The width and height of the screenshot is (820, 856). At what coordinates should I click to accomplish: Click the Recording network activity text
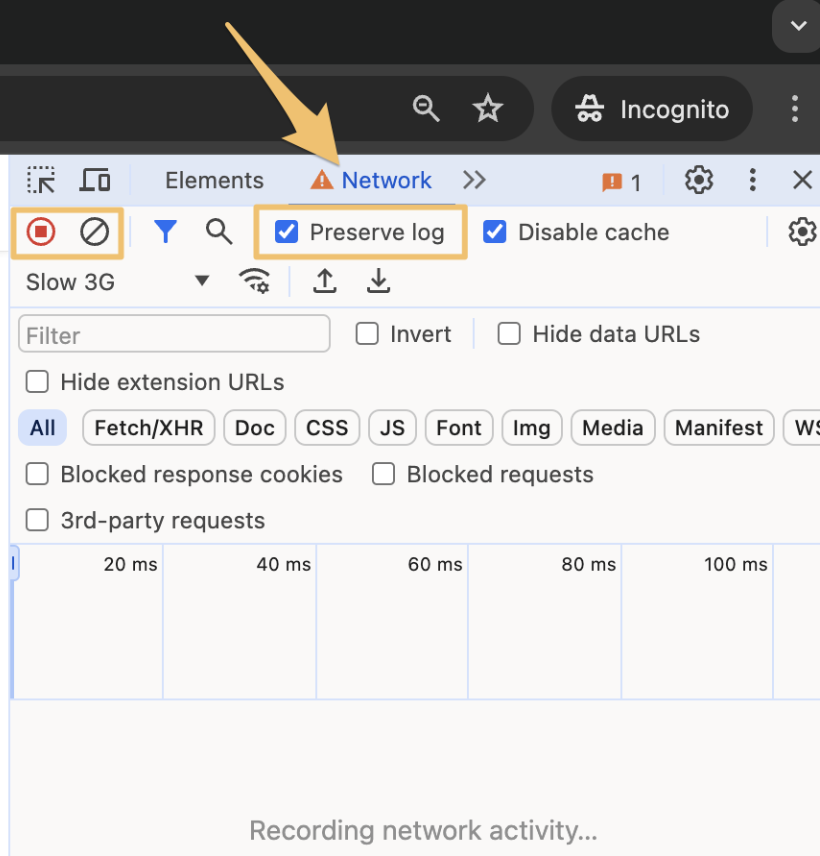(423, 830)
